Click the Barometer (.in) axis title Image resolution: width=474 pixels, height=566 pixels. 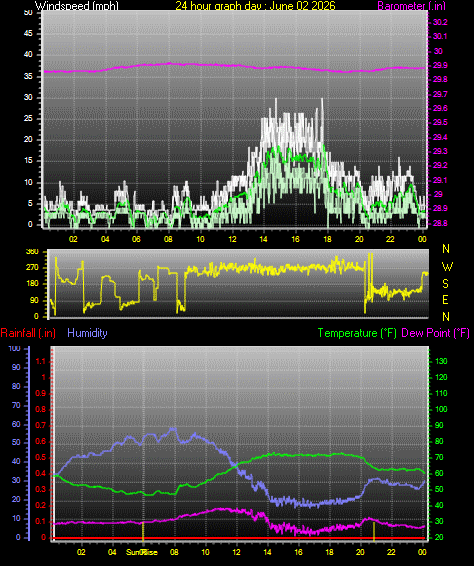(412, 5)
